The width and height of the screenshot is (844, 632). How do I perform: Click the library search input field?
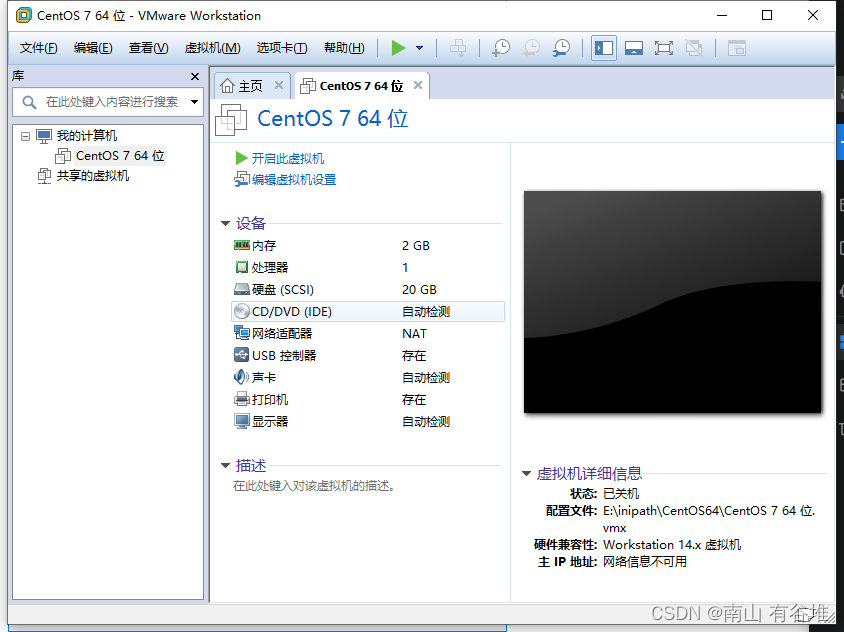coord(111,102)
